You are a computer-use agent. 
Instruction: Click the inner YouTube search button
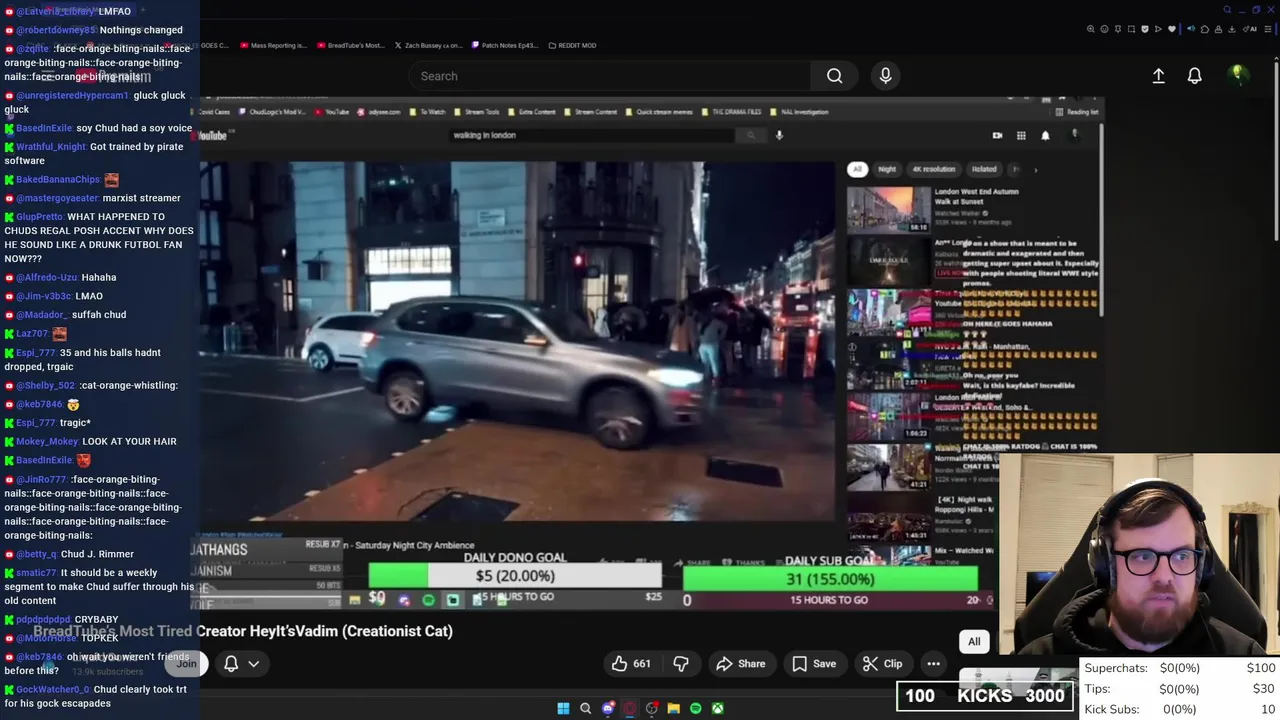pyautogui.click(x=751, y=135)
